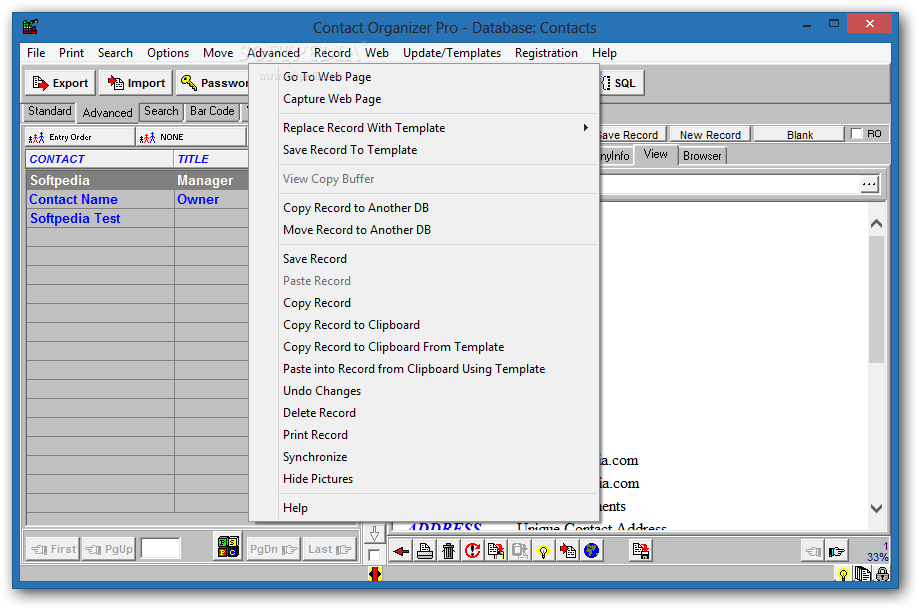The width and height of the screenshot is (919, 609).
Task: Click the Blank button
Action: [800, 135]
